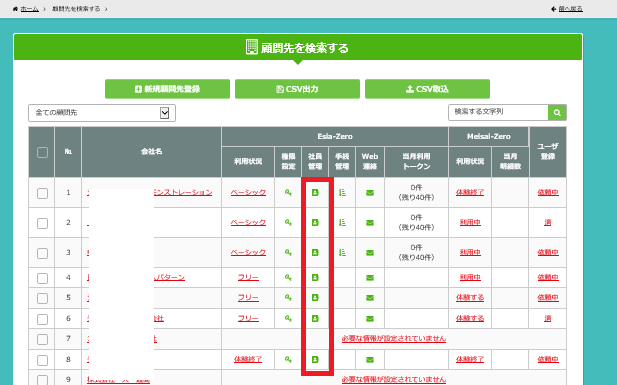
Task: Click 体験する link in row 5
Action: [470, 298]
